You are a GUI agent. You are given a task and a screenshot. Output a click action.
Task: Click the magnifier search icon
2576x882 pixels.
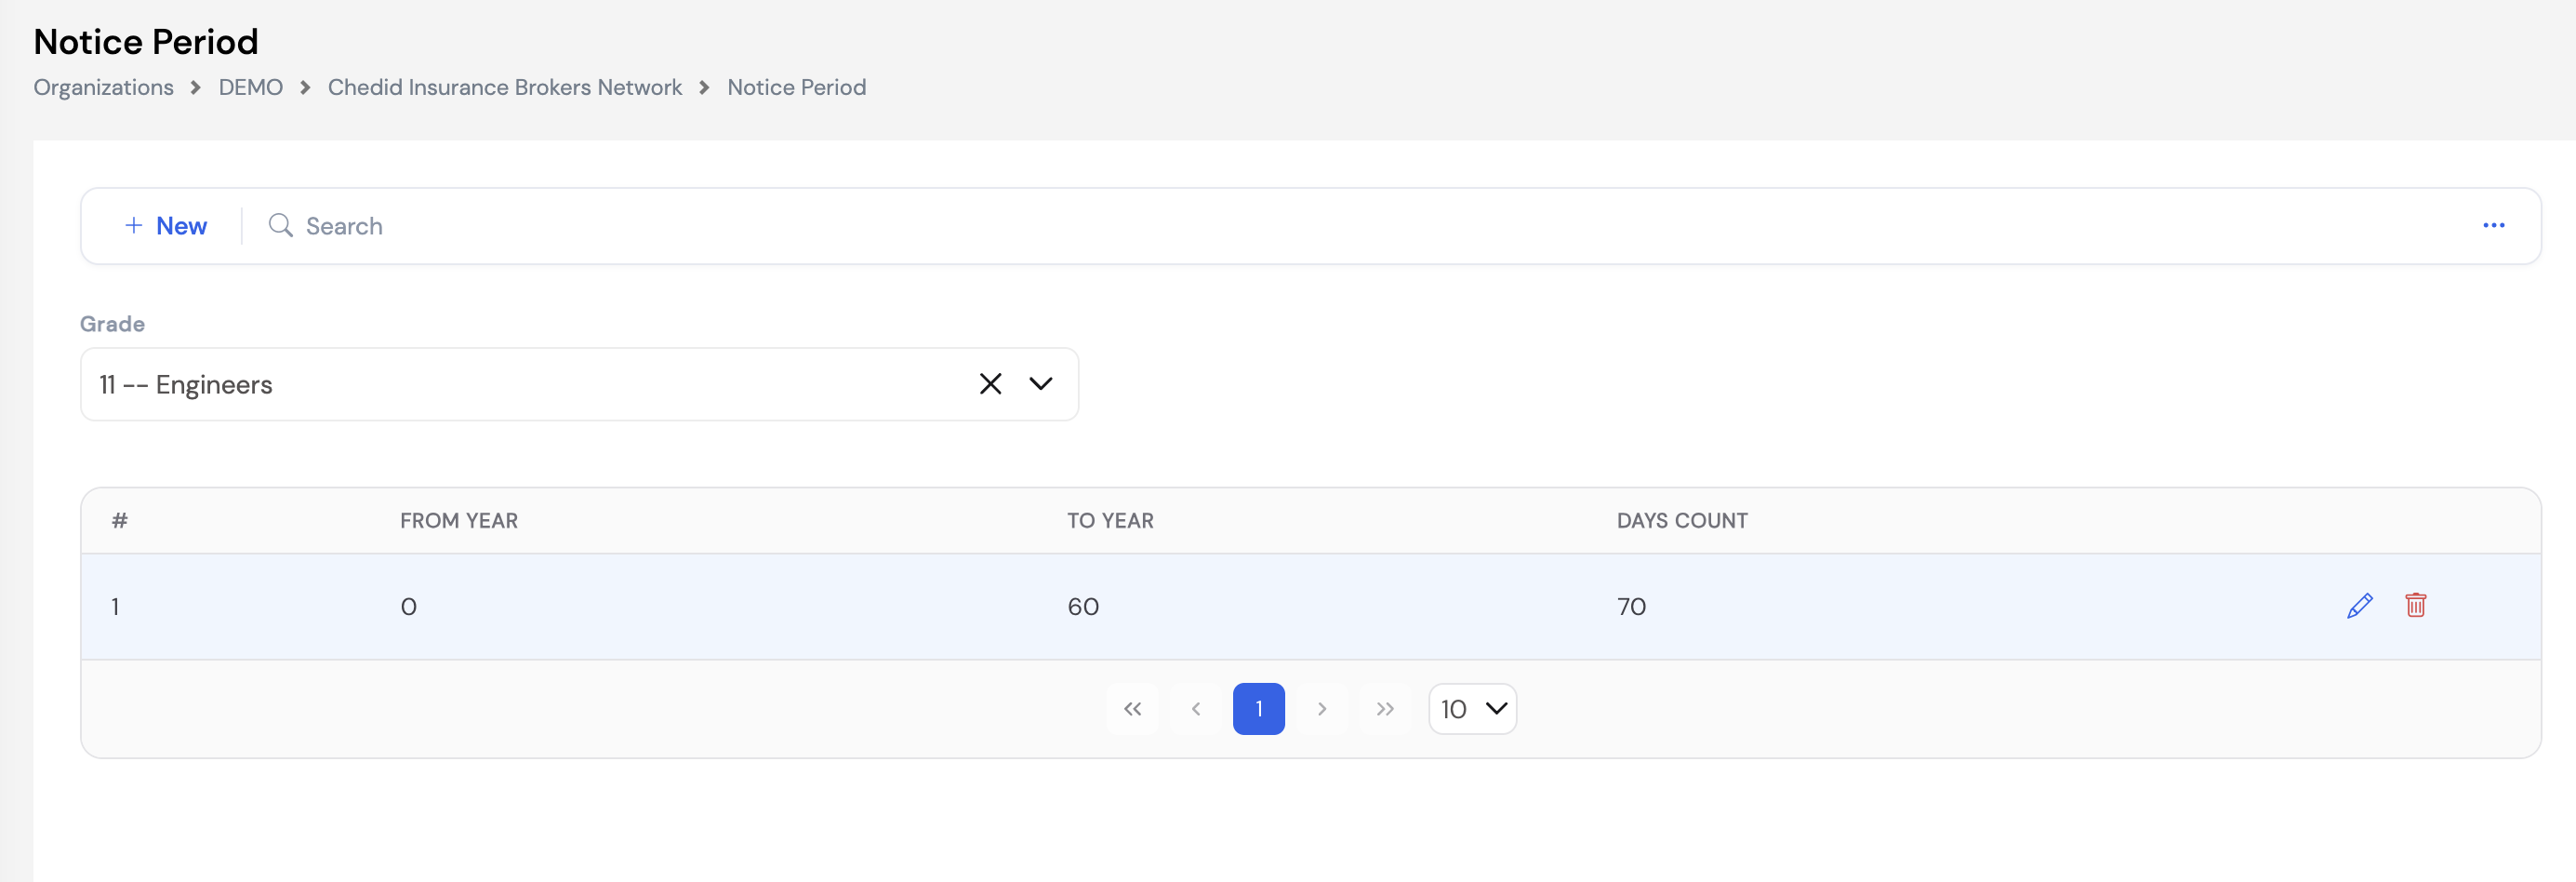281,226
